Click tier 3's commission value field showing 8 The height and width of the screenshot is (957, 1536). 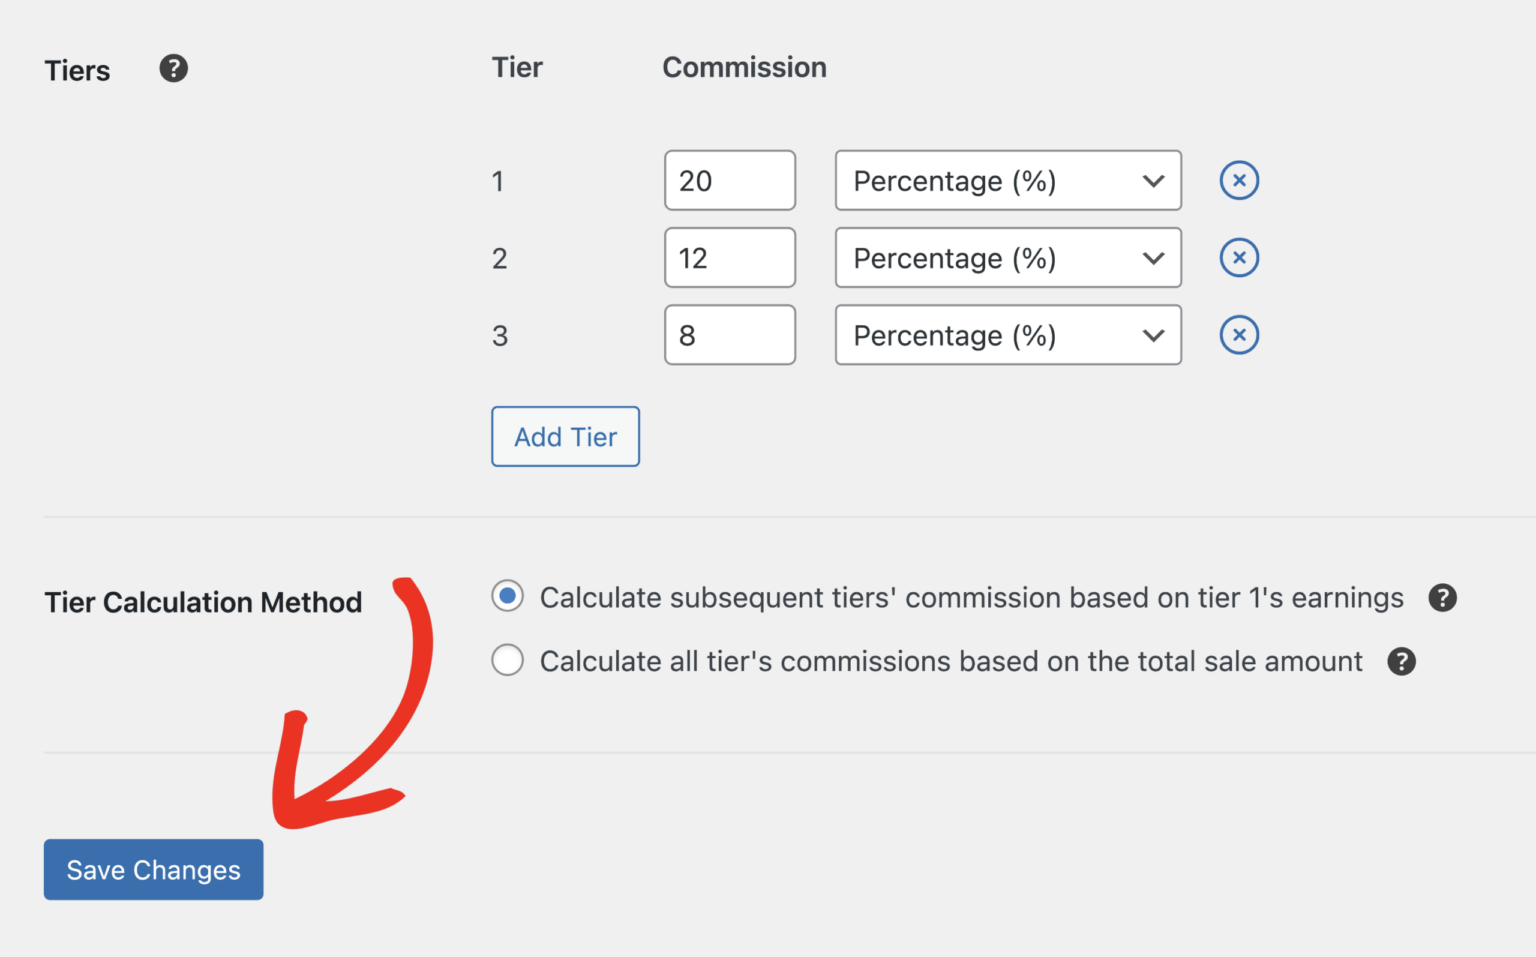click(730, 335)
